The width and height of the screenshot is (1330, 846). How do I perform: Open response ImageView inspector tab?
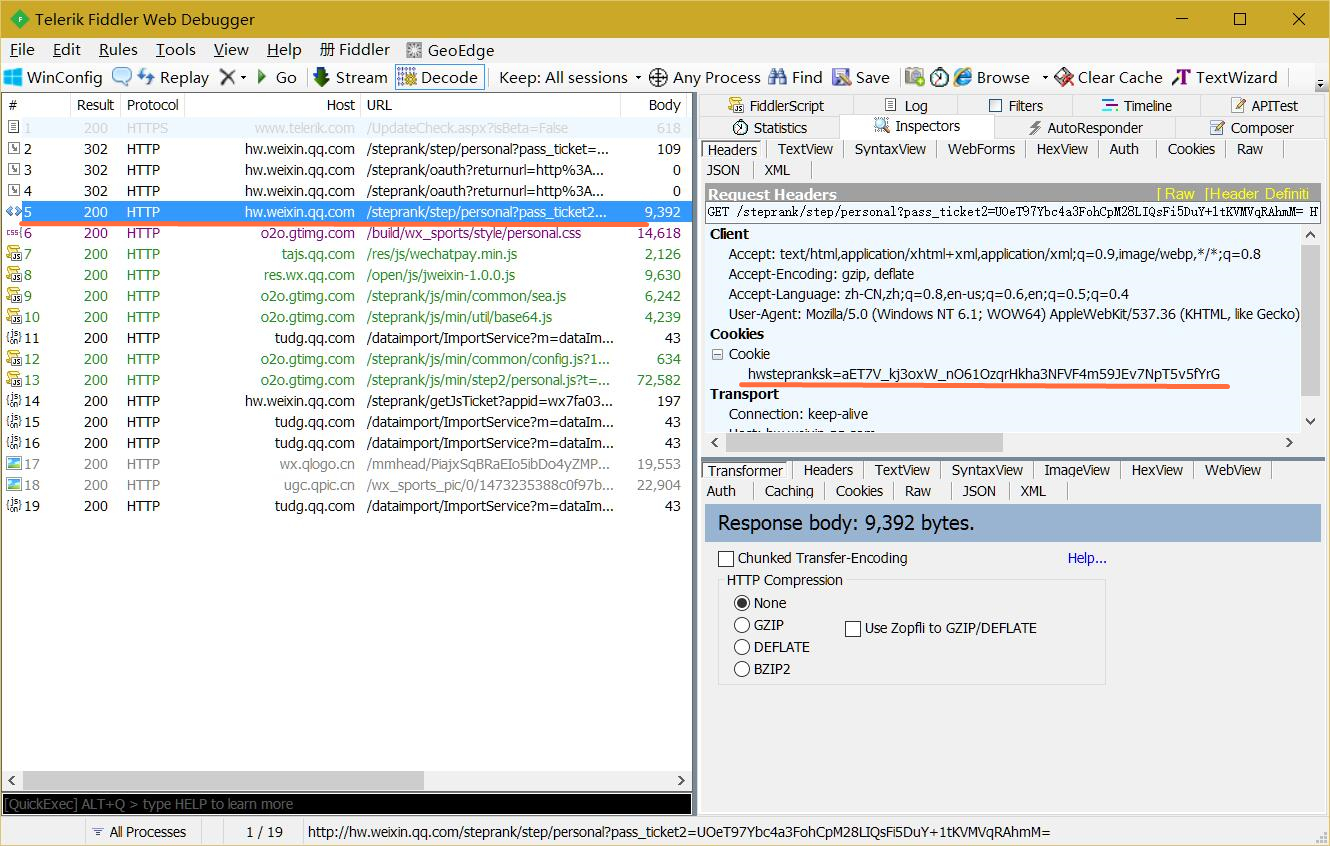[1077, 470]
